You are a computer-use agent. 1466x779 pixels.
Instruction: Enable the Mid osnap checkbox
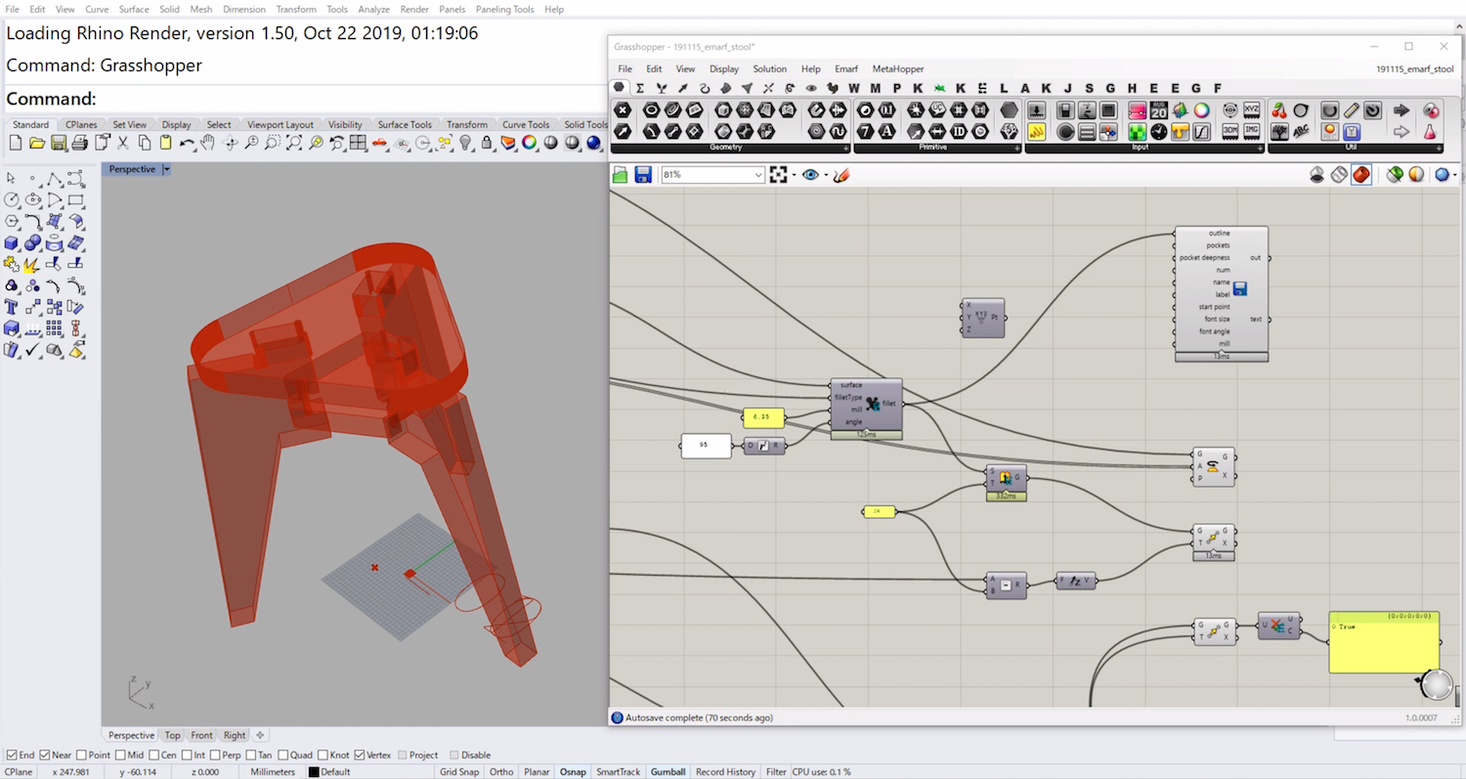pos(121,755)
